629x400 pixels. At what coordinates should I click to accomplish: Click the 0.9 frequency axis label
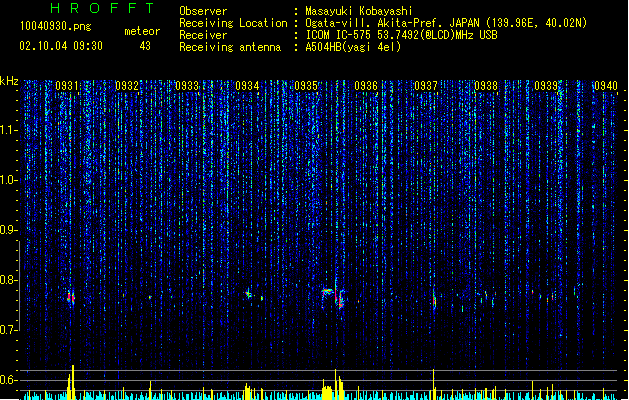(9, 230)
